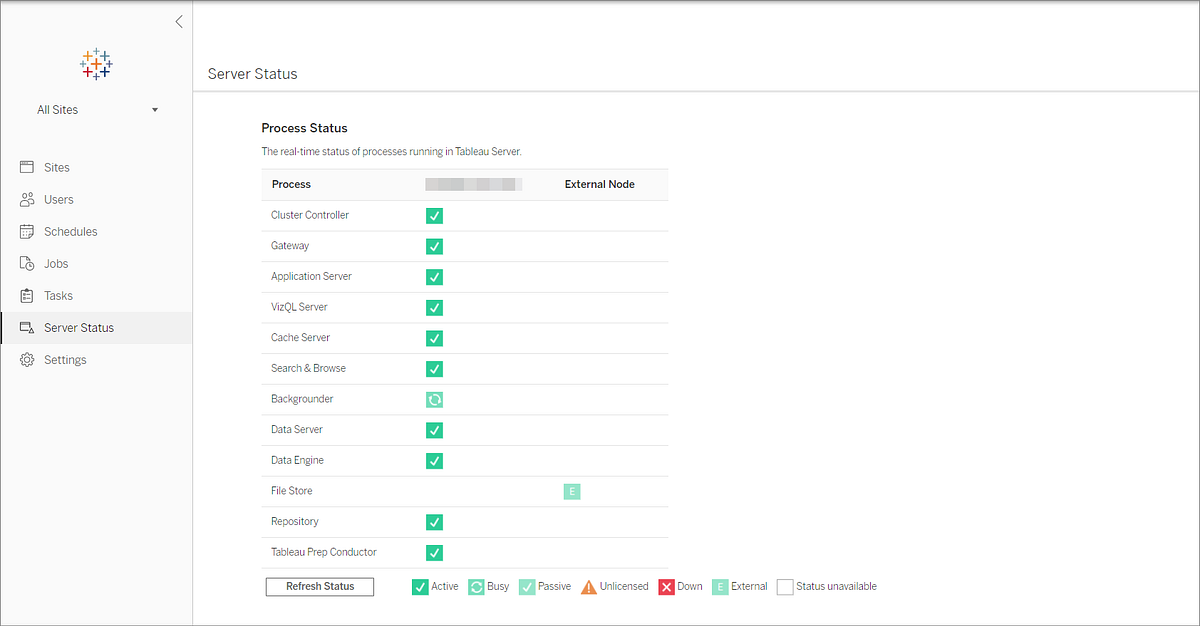
Task: Click the Repository status checkmark
Action: pos(434,522)
